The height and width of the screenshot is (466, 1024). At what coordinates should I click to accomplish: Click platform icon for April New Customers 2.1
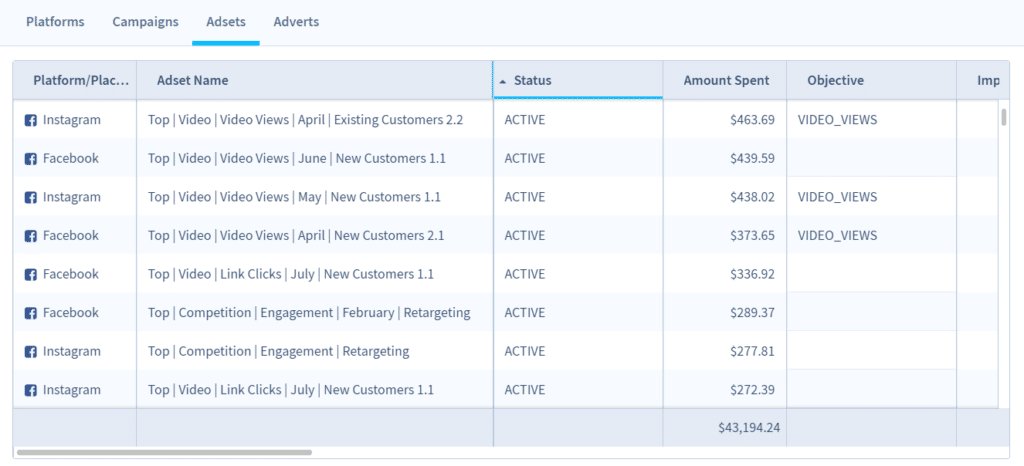31,236
